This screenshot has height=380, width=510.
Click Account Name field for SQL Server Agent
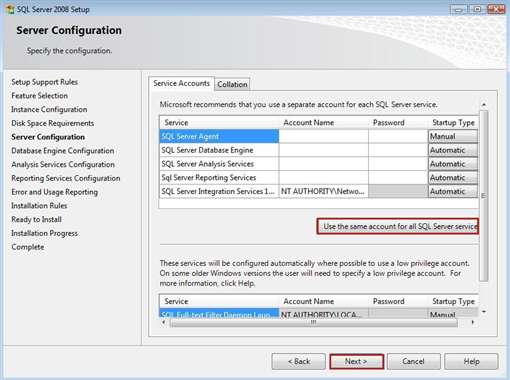(323, 136)
